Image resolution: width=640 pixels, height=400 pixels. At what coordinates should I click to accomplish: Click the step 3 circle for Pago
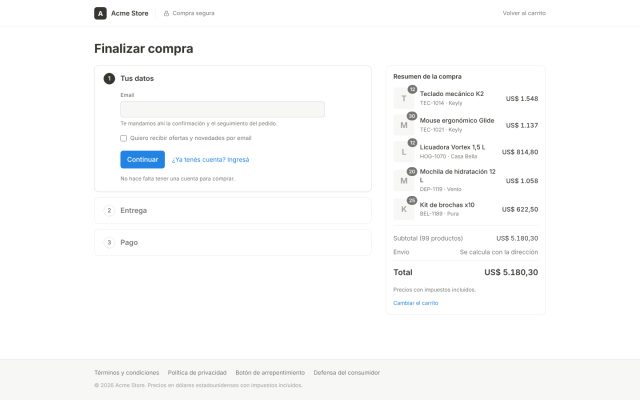coord(109,242)
